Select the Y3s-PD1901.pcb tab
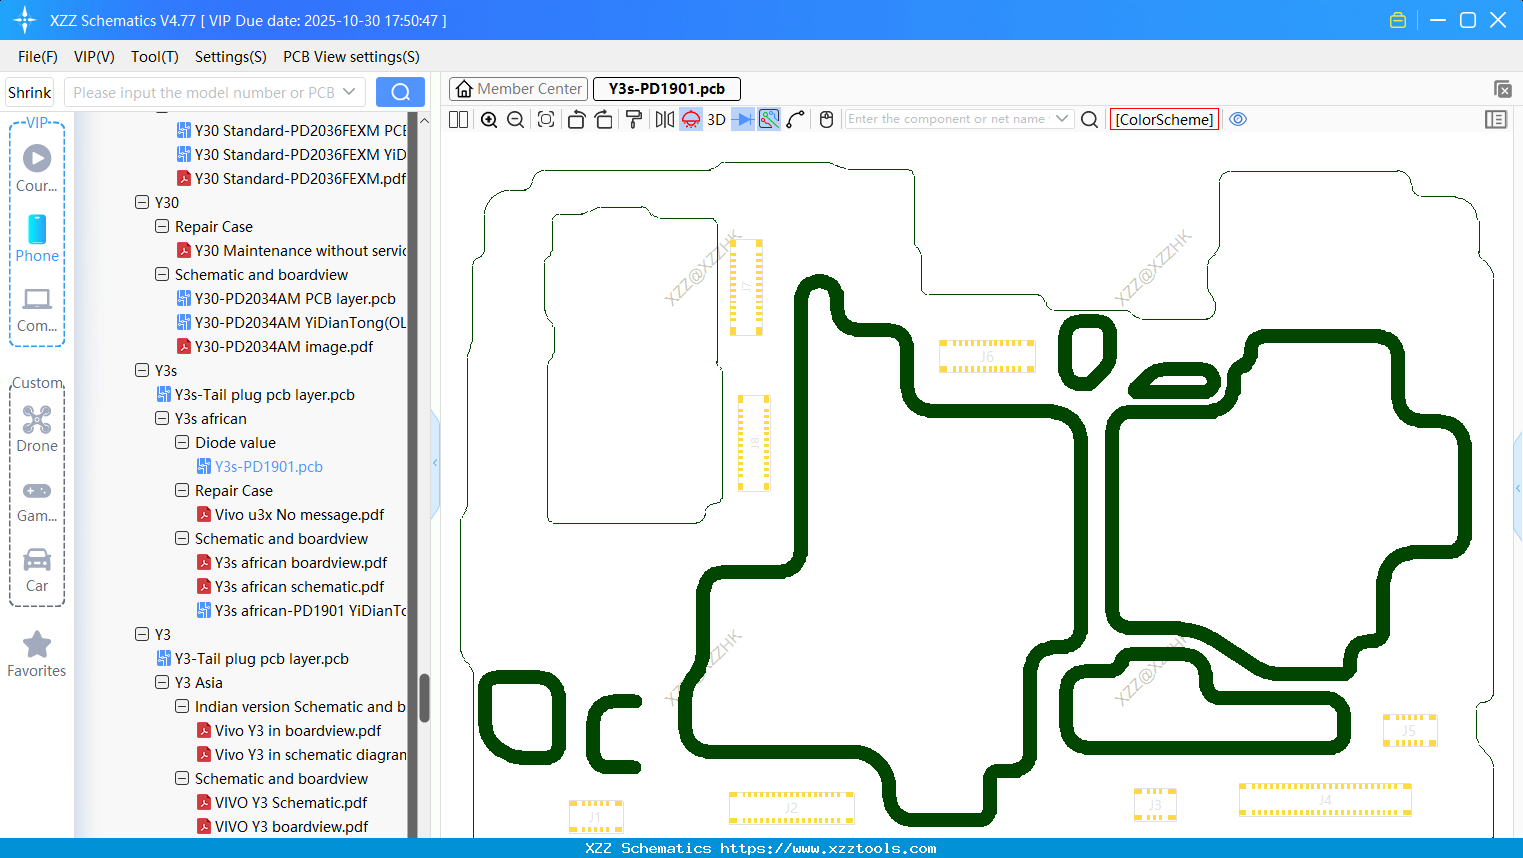 click(667, 89)
